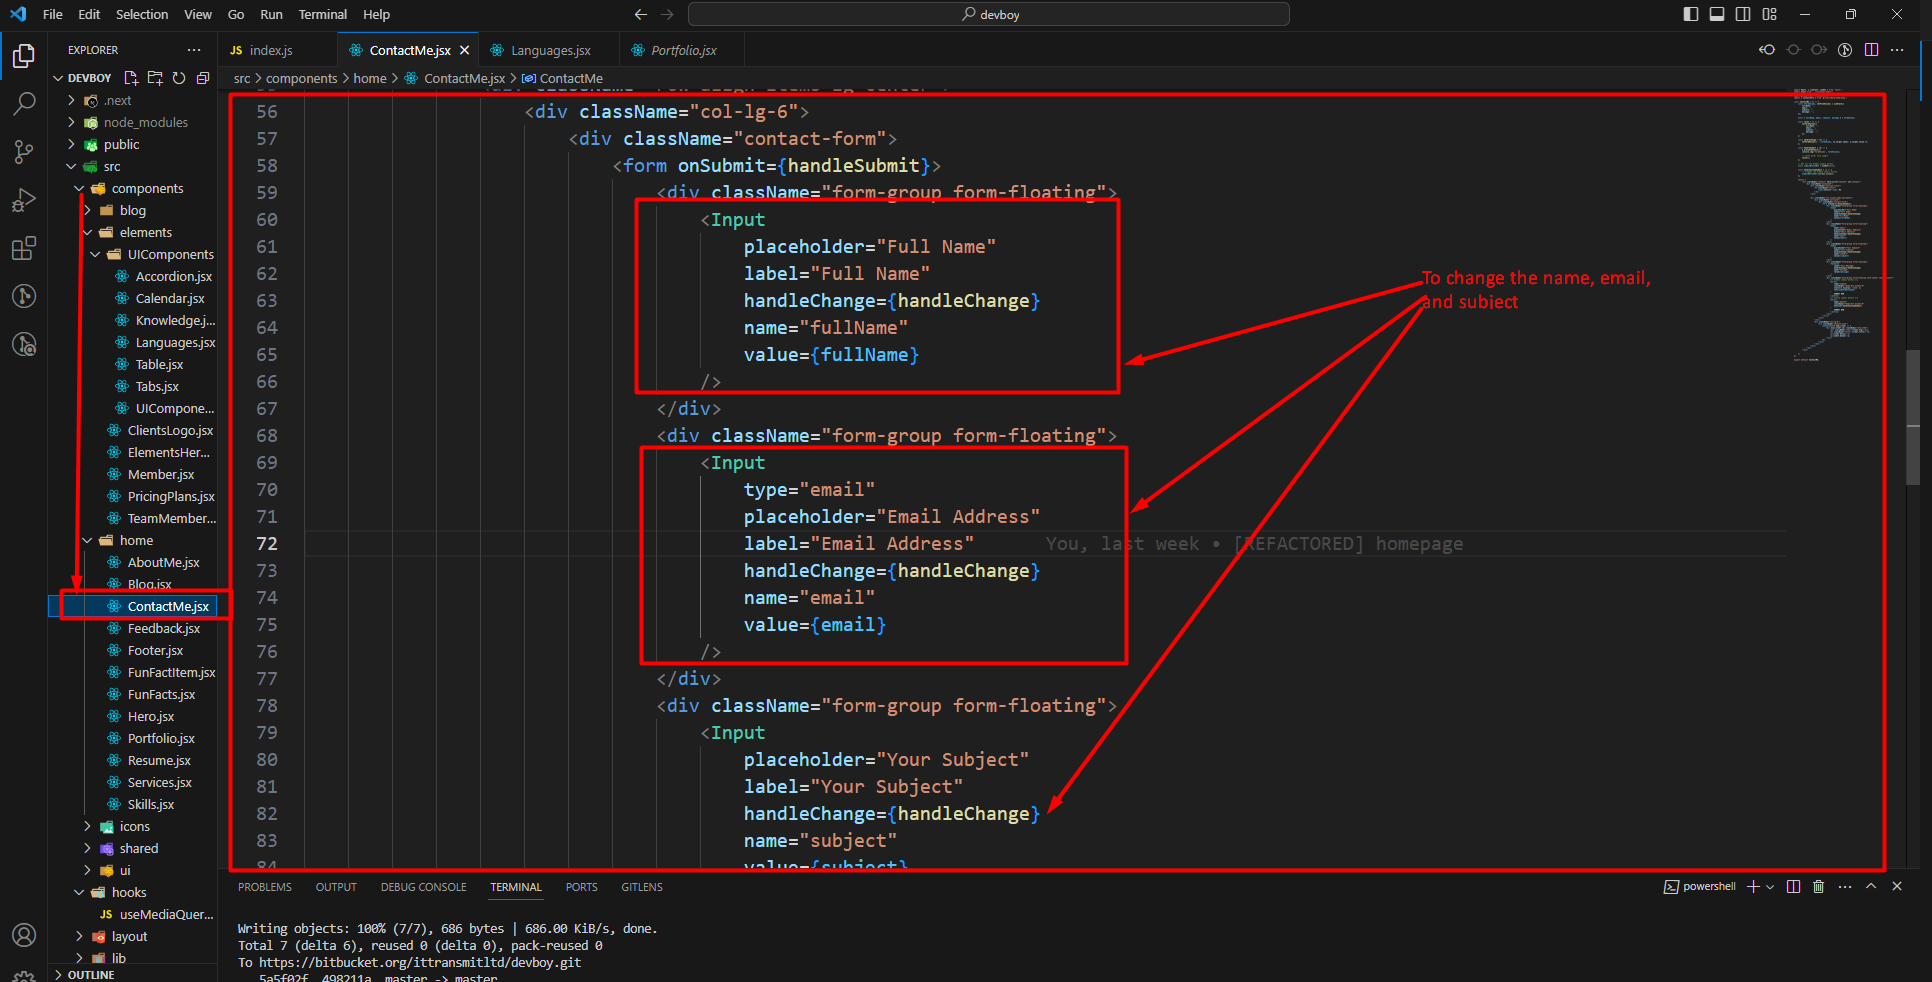Refresh the Explorer file tree
This screenshot has height=982, width=1932.
click(x=179, y=78)
